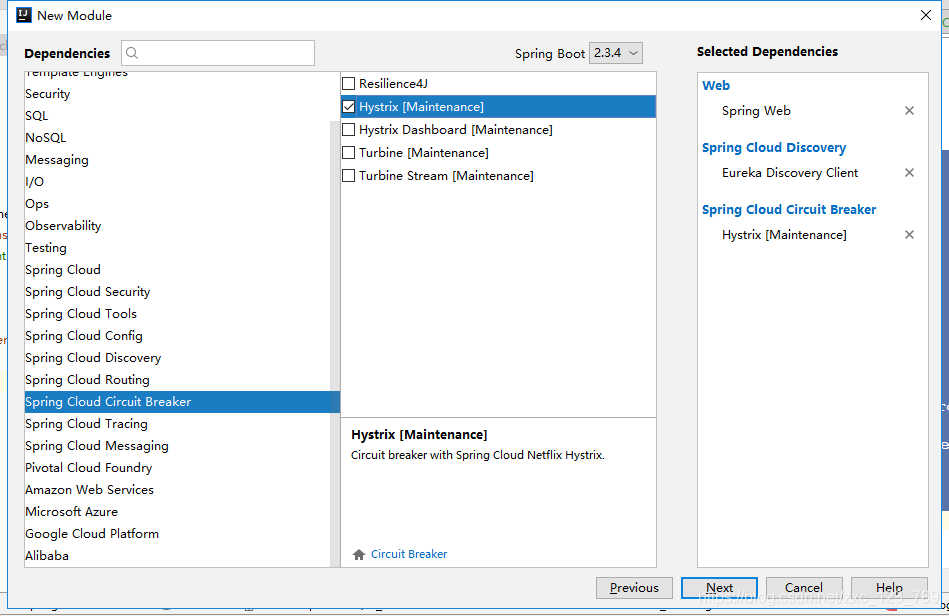Click the IntelliJ logo in title bar
The height and width of the screenshot is (616, 949).
(24, 15)
